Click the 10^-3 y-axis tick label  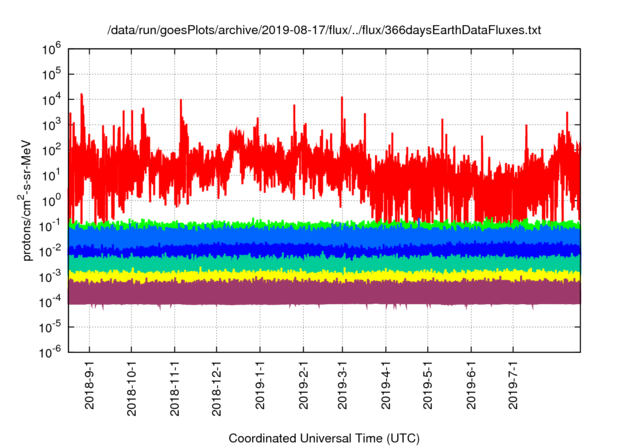pyautogui.click(x=51, y=277)
